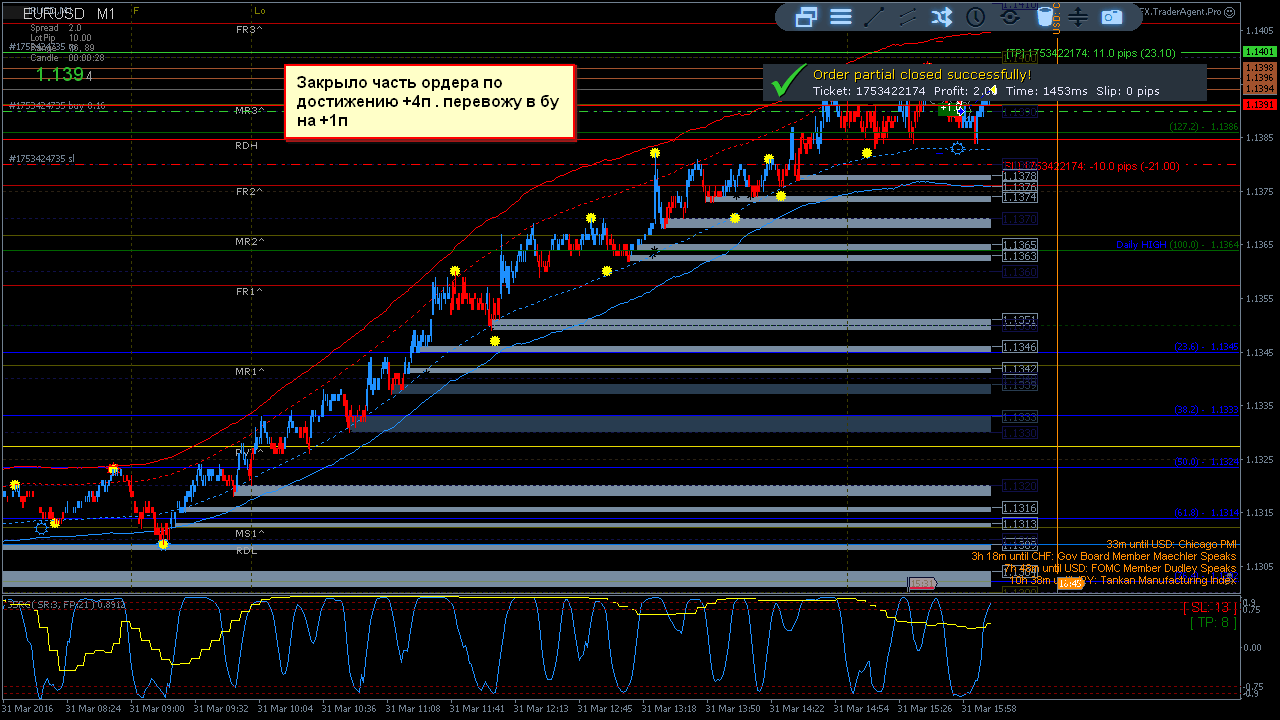Click the bucket icon in toolbar
Image resolution: width=1280 pixels, height=720 pixels.
tap(1044, 17)
